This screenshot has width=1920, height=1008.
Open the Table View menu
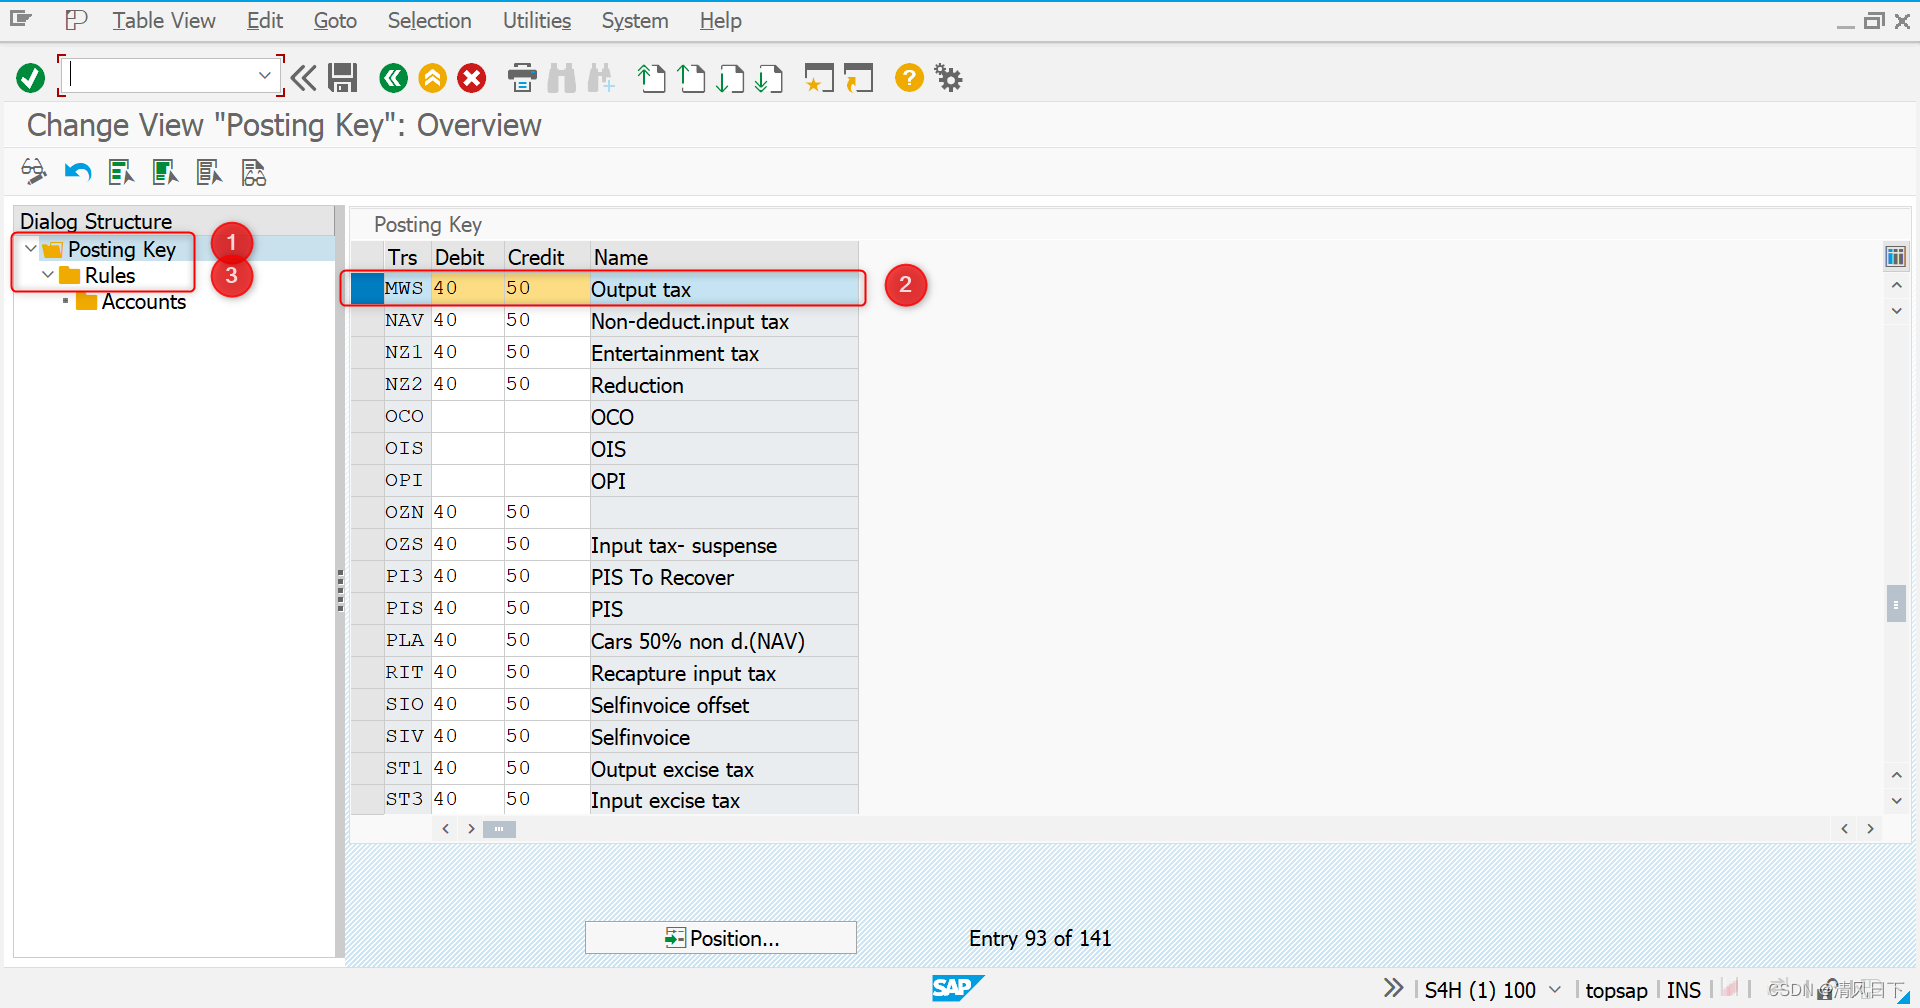pyautogui.click(x=163, y=20)
